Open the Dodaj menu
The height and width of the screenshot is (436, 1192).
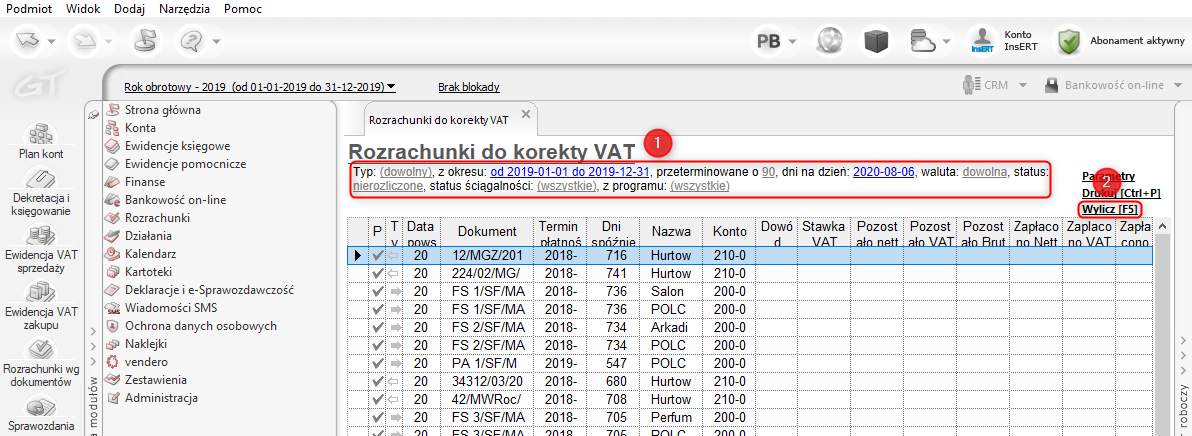129,10
